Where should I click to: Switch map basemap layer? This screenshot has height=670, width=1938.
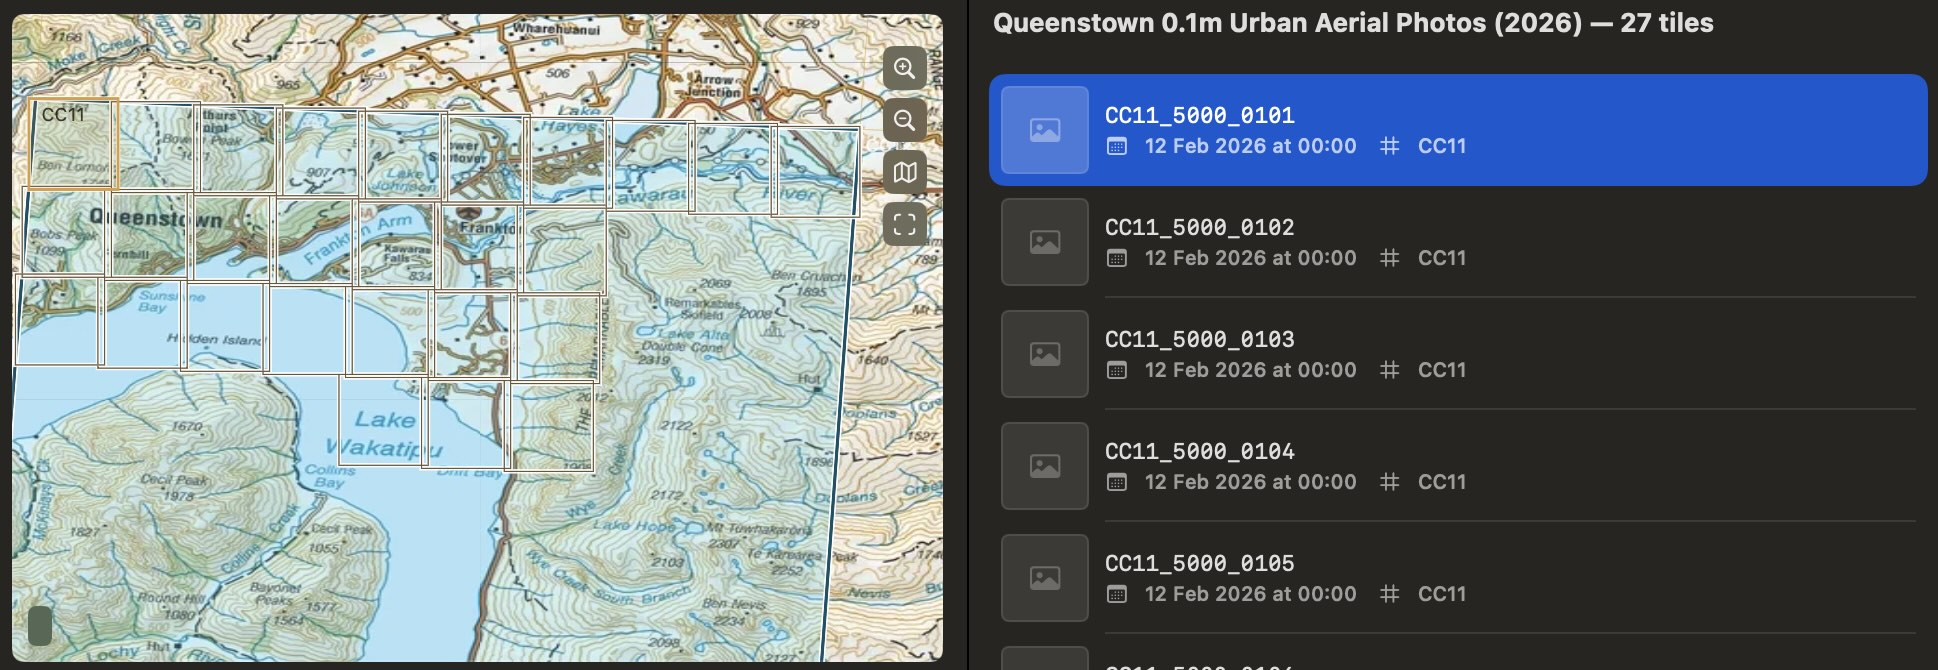[904, 173]
